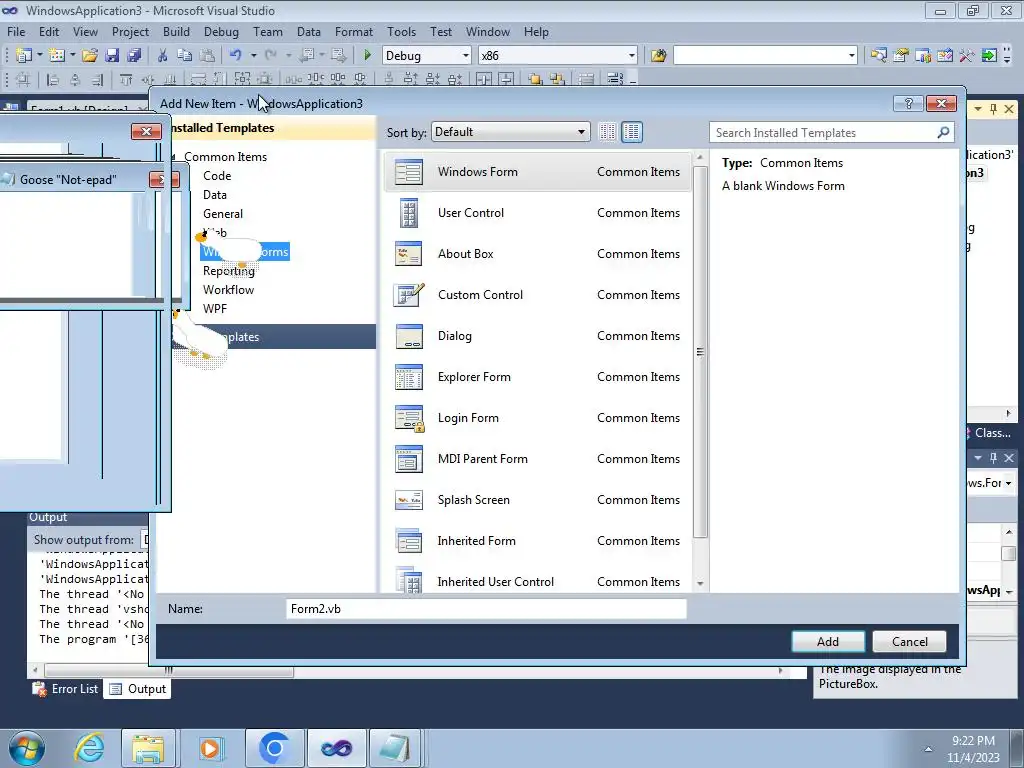Click the Undo arrow icon
1024x768 pixels.
[x=236, y=56]
